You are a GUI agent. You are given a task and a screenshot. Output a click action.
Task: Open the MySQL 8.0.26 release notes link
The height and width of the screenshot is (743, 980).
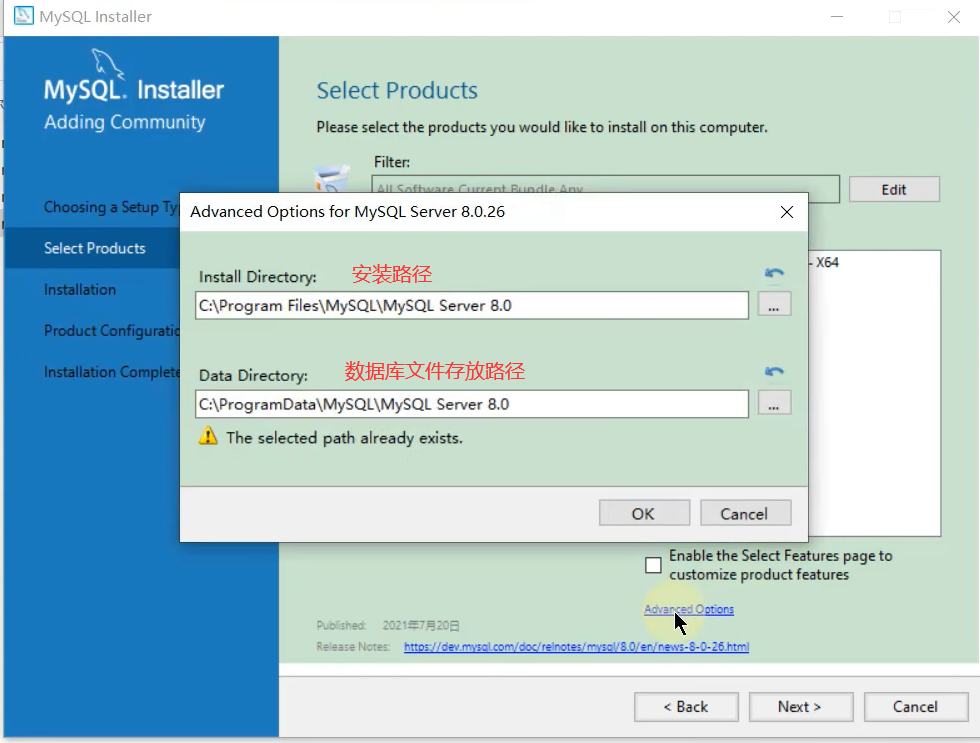click(x=576, y=647)
